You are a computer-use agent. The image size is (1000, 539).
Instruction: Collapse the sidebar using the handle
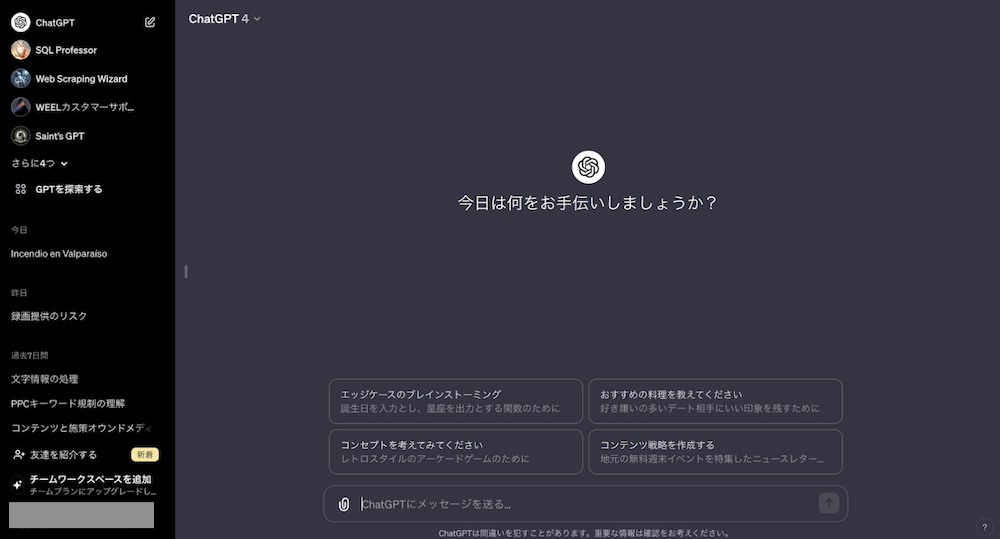[186, 271]
